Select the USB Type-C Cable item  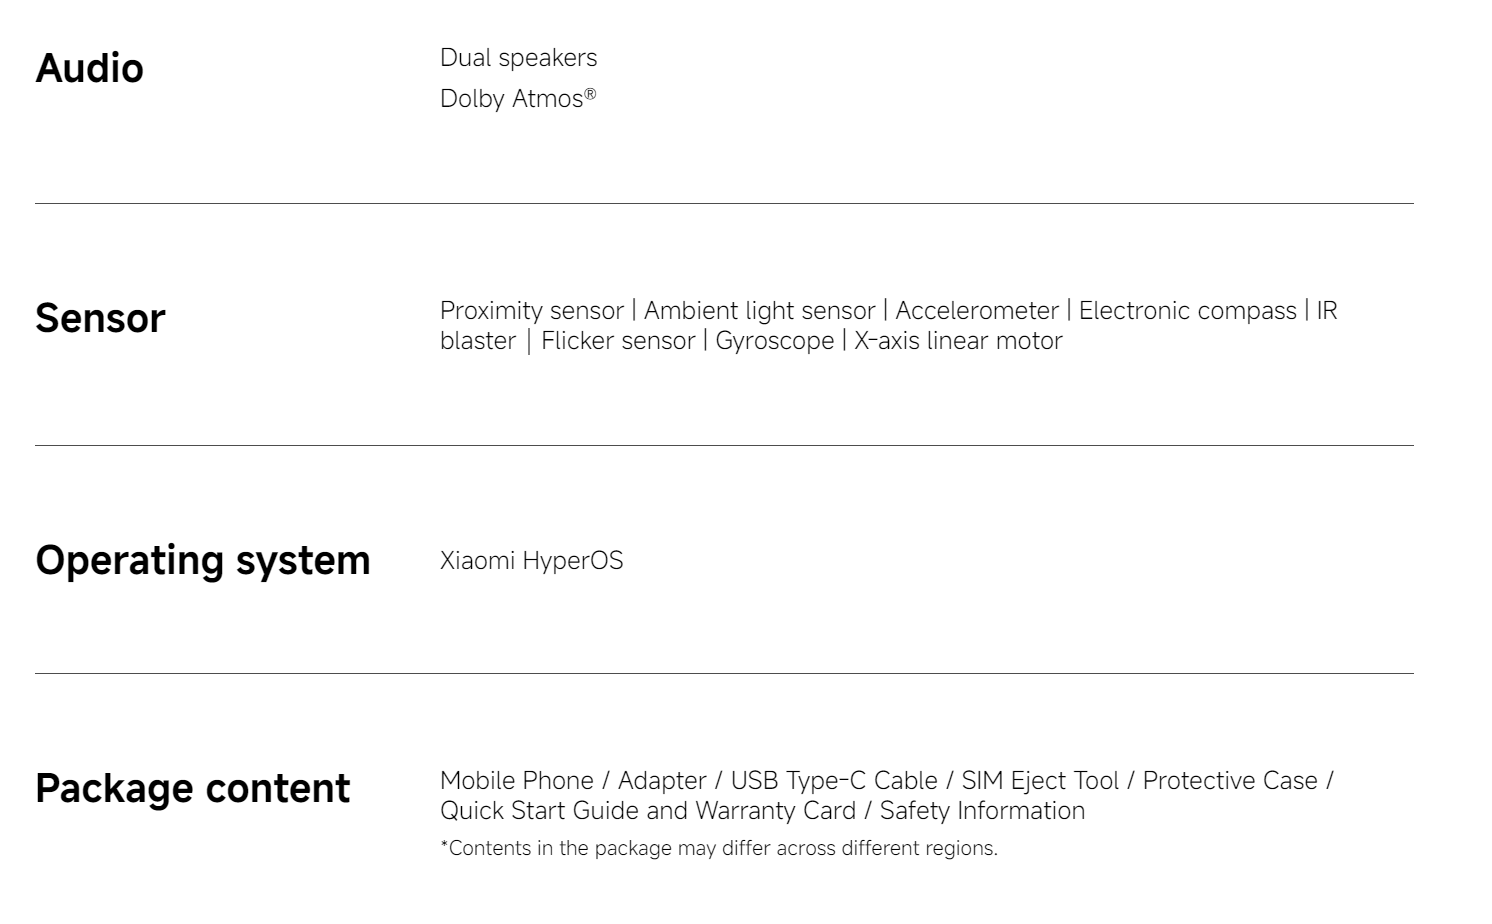pyautogui.click(x=834, y=781)
